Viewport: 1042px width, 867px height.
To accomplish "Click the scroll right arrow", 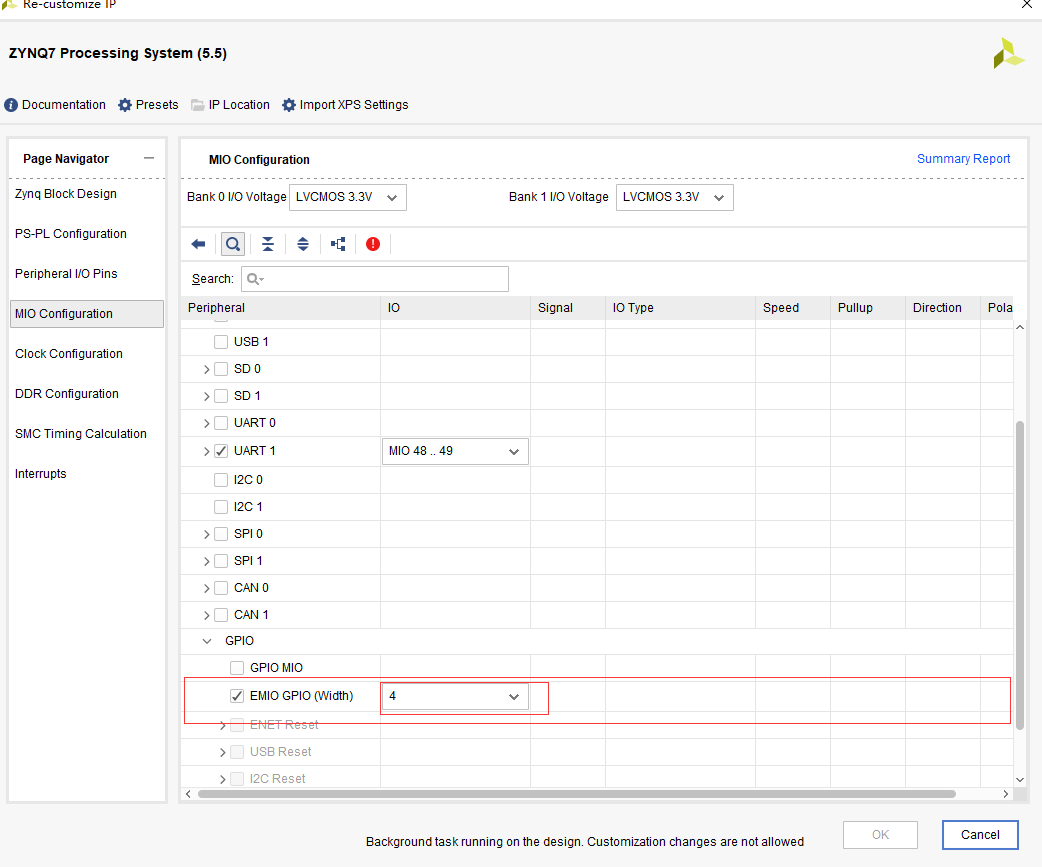I will click(1005, 794).
